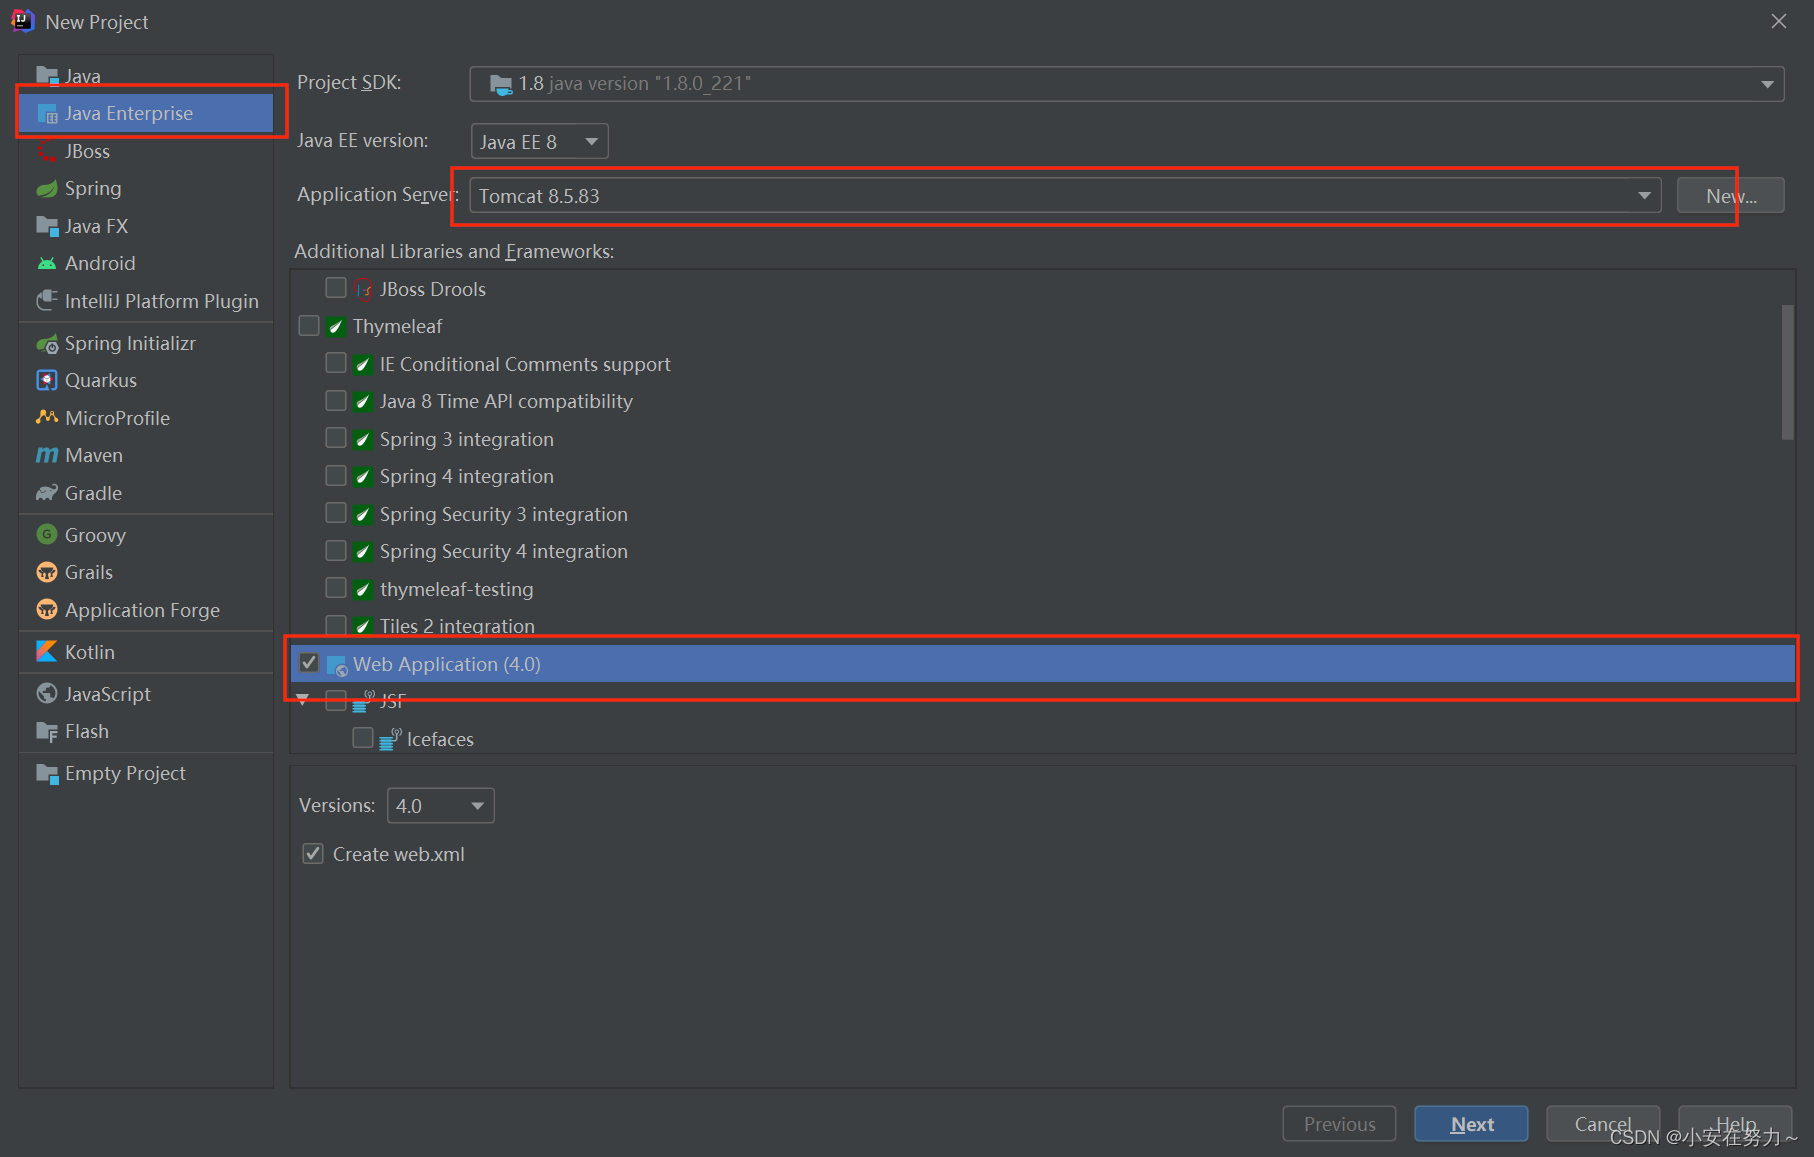The width and height of the screenshot is (1814, 1157).
Task: Select the Gradle elephant icon
Action: [47, 493]
